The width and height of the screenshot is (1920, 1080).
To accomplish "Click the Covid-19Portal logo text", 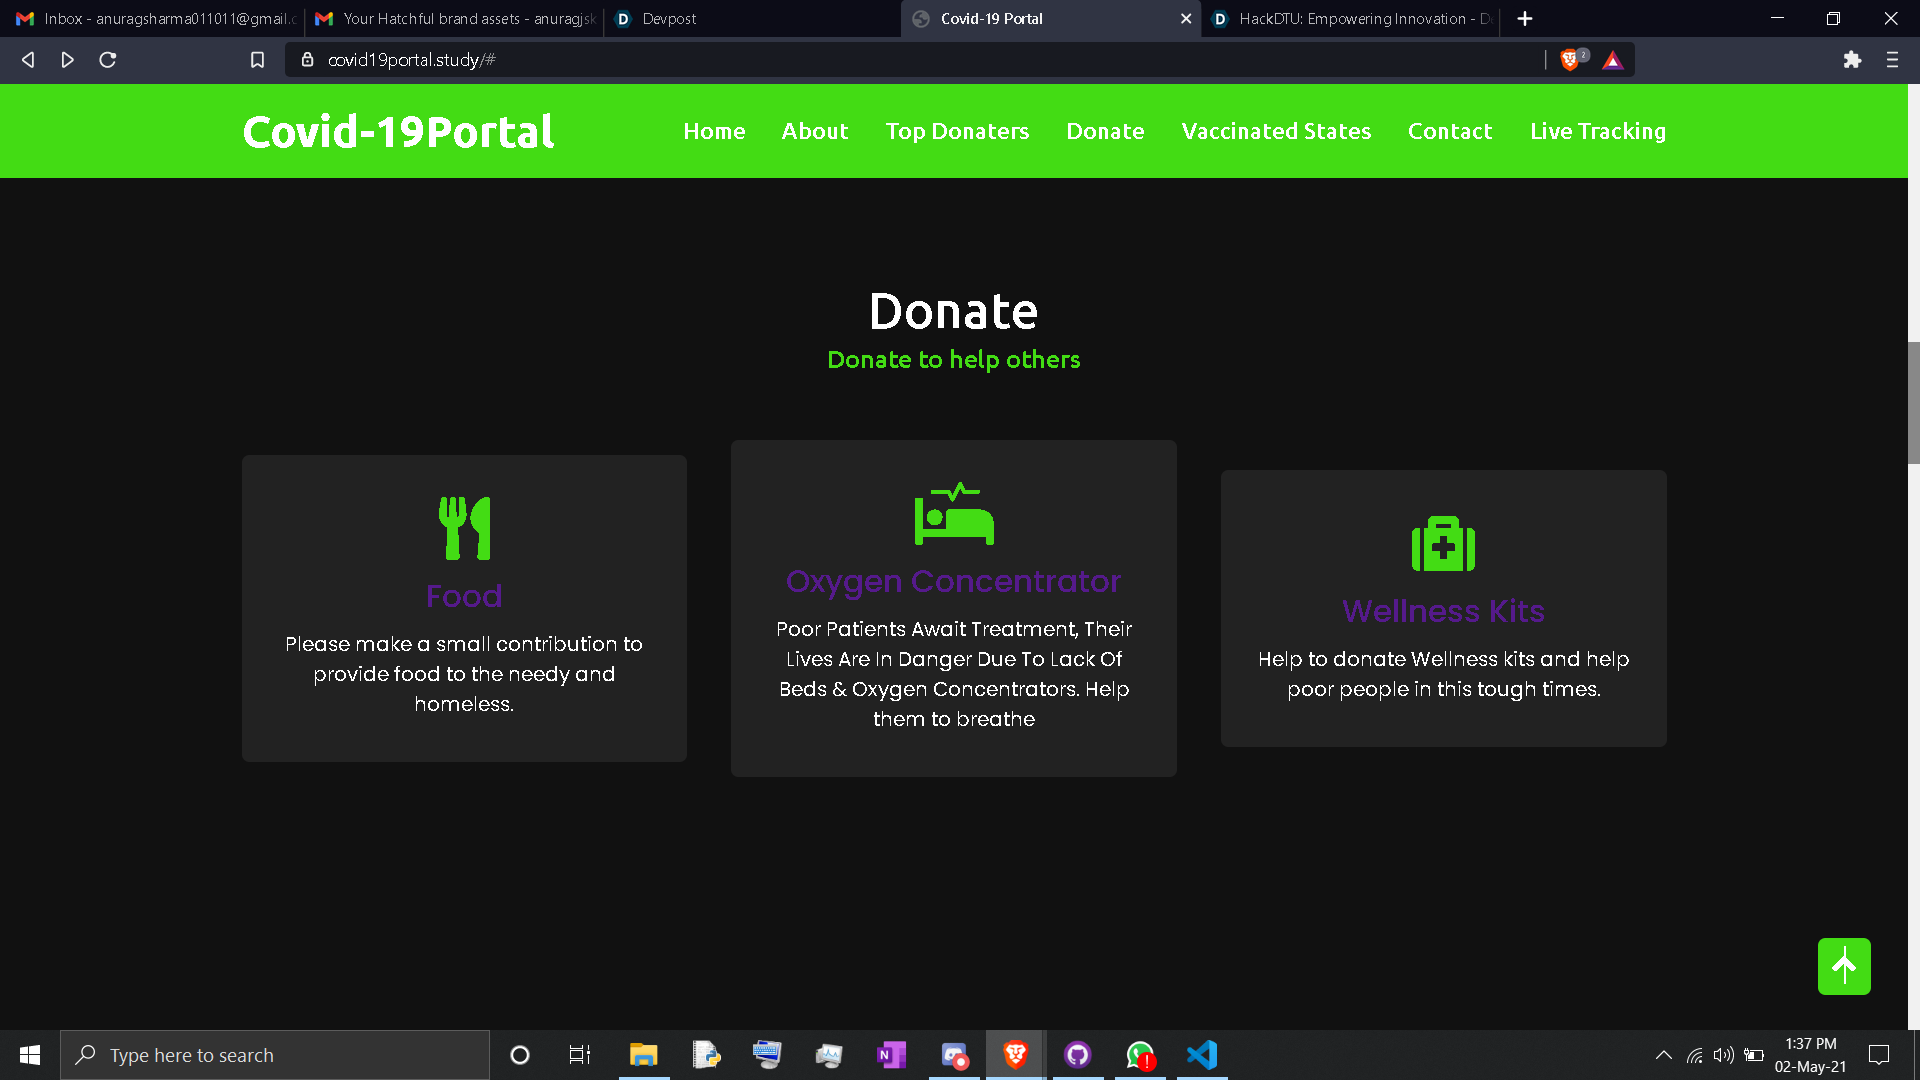I will click(x=398, y=131).
